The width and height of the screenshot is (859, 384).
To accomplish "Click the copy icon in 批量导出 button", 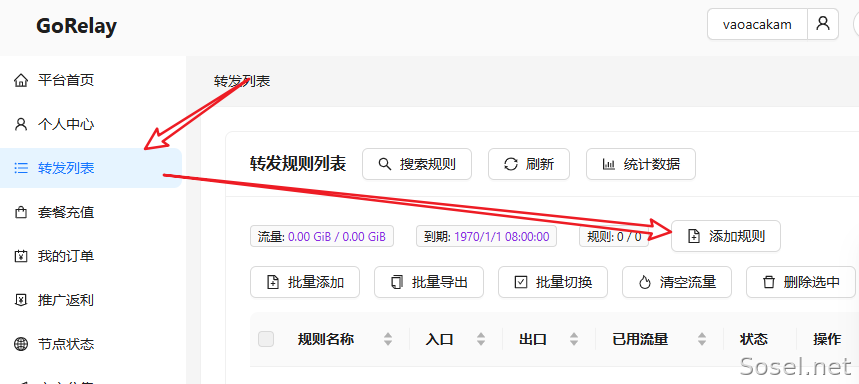I will tap(397, 282).
